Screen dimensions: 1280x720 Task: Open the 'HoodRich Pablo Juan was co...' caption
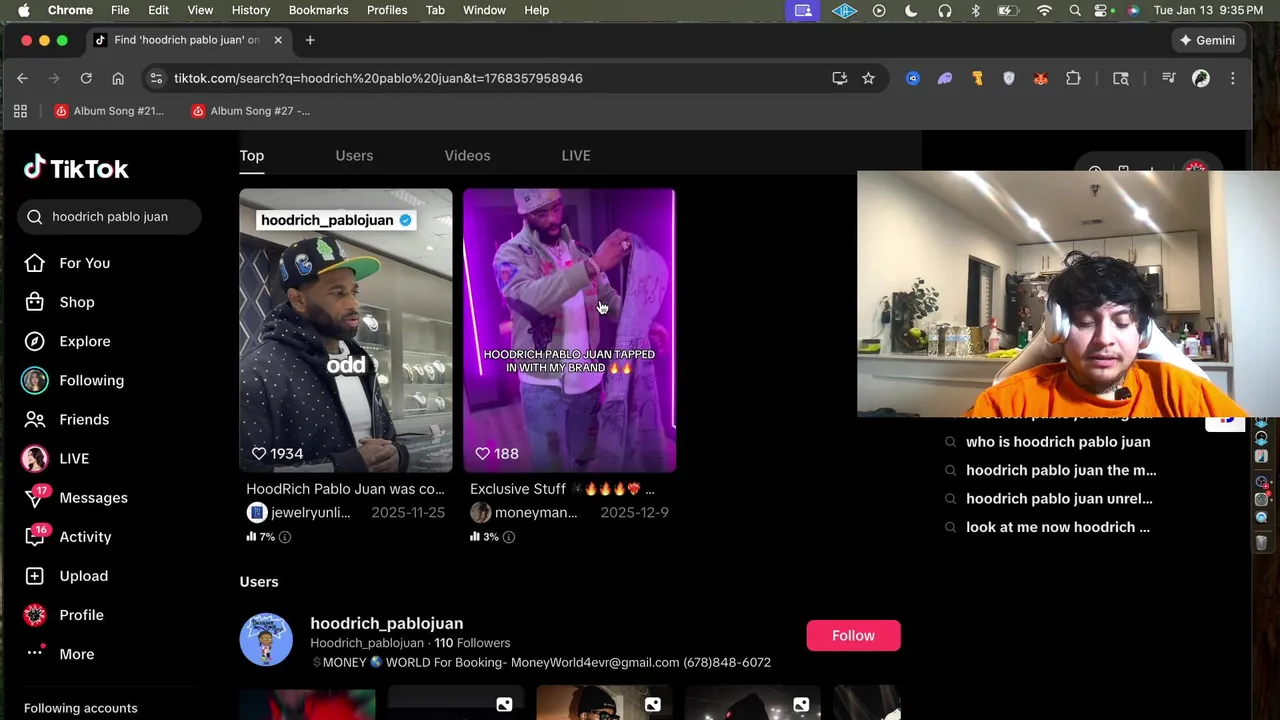[345, 489]
